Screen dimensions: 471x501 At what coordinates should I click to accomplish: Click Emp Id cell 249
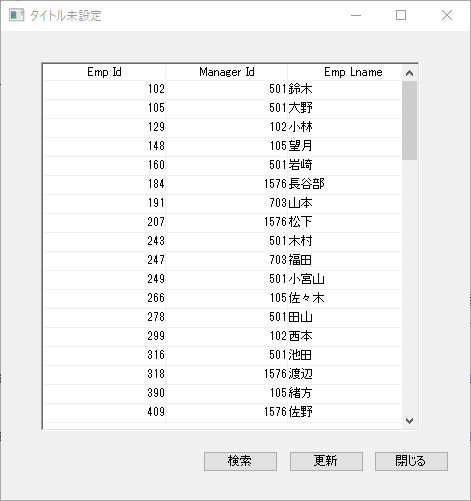(104, 279)
